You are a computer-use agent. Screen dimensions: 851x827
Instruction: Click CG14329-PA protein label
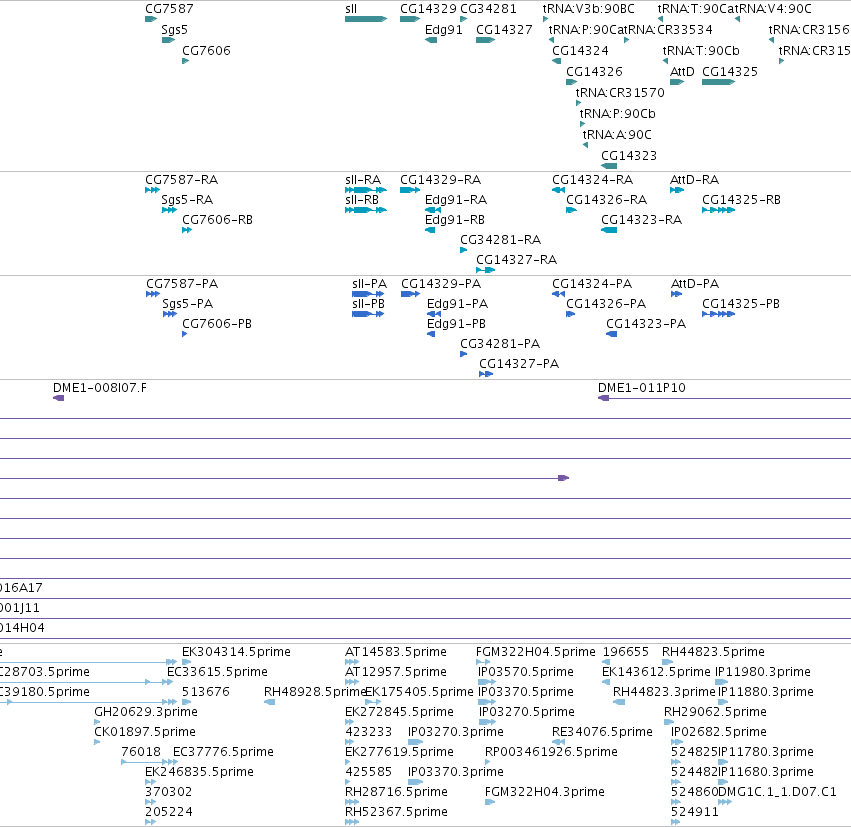tap(441, 284)
